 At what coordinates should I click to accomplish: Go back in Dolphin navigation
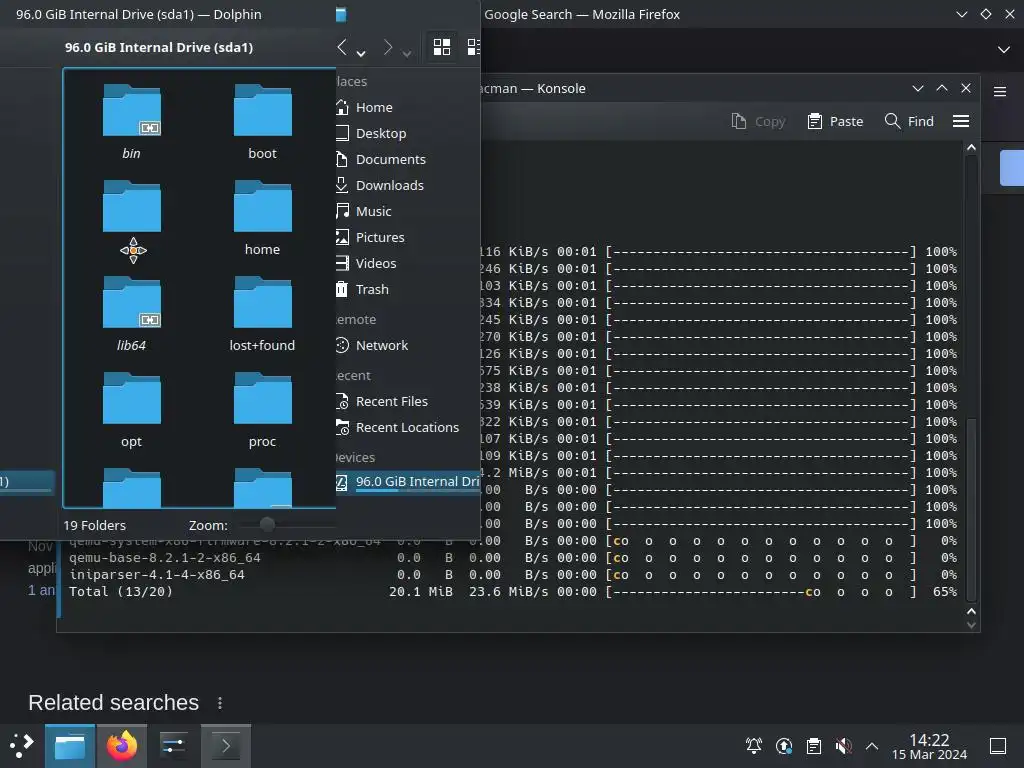(342, 47)
